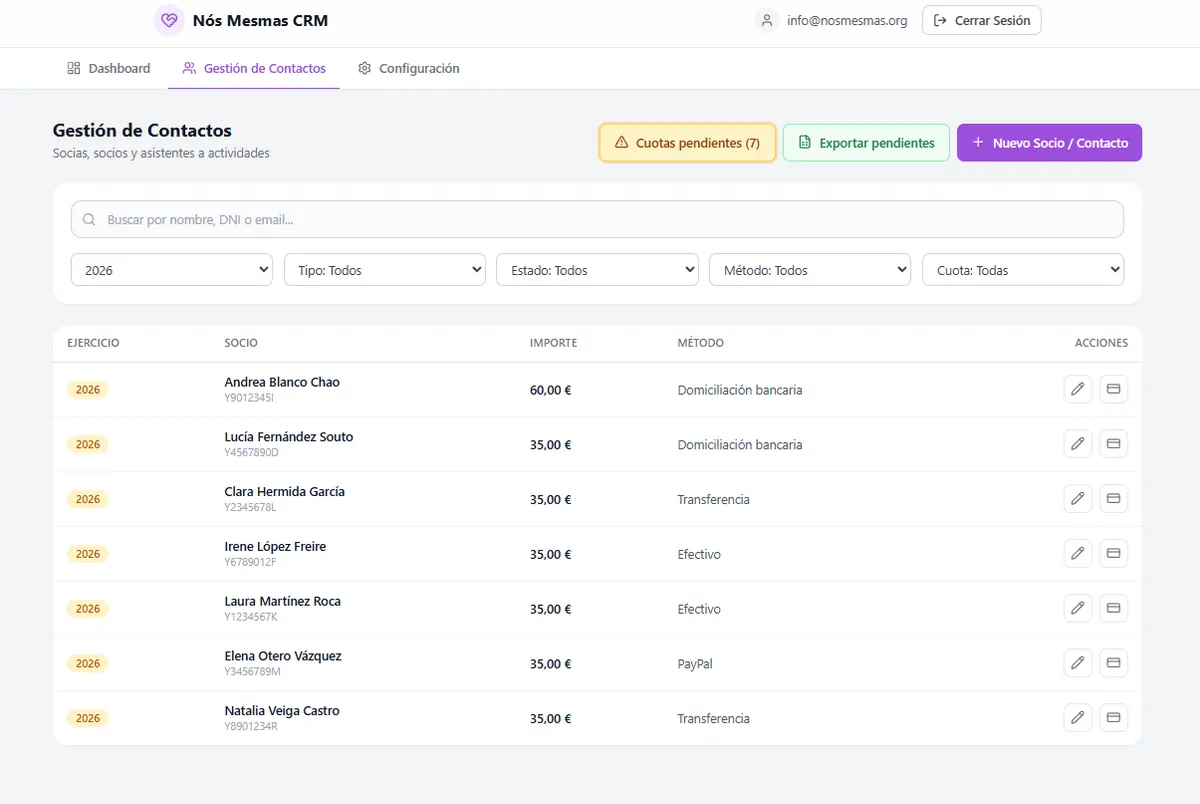
Task: Click the Cerrar Sesión button
Action: [x=982, y=20]
